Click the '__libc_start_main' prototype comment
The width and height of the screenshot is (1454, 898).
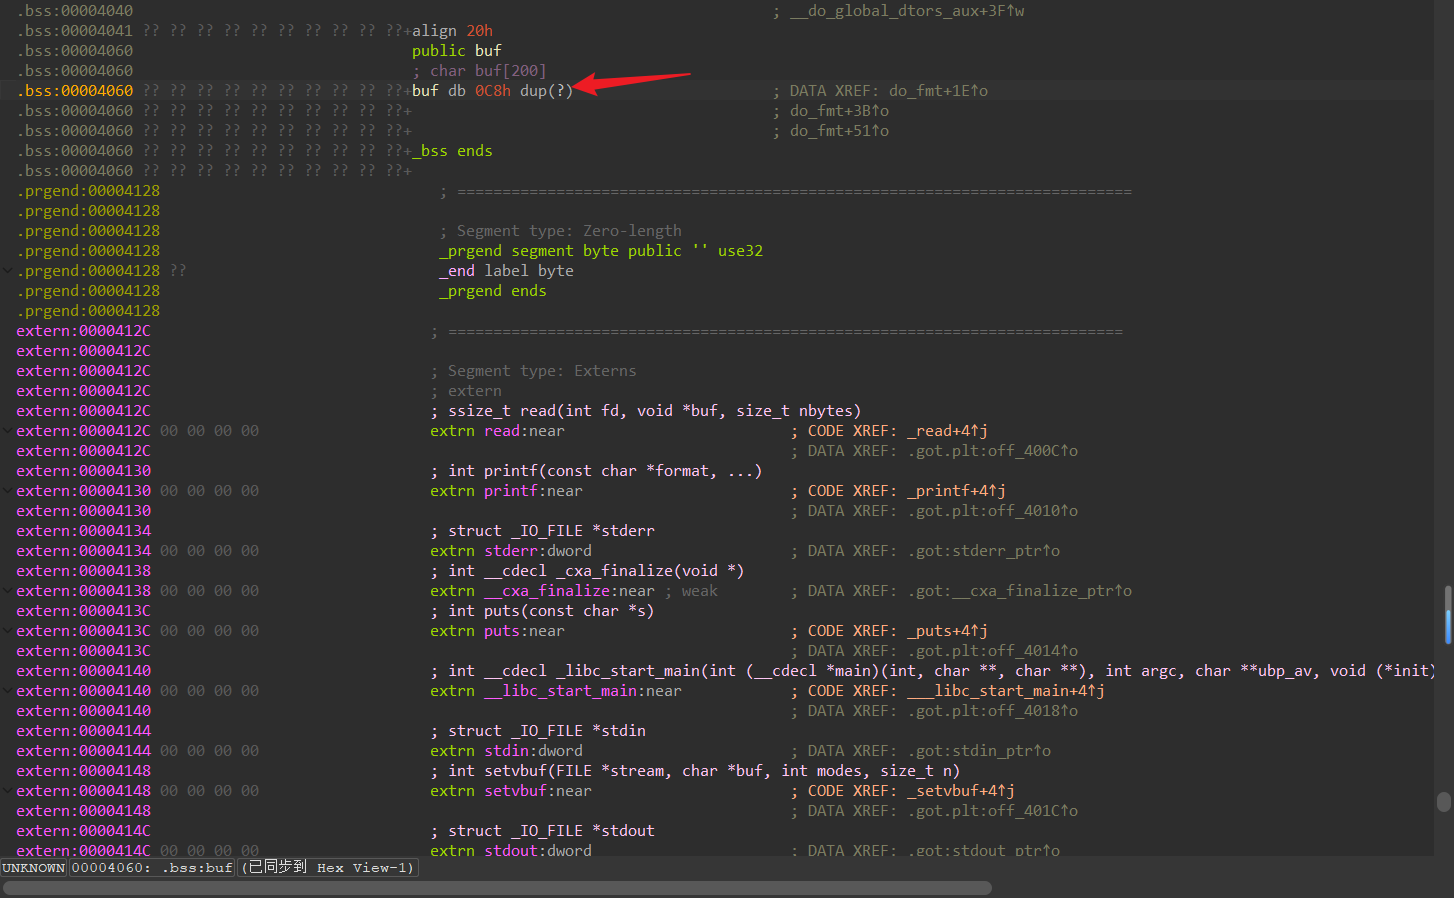click(932, 670)
